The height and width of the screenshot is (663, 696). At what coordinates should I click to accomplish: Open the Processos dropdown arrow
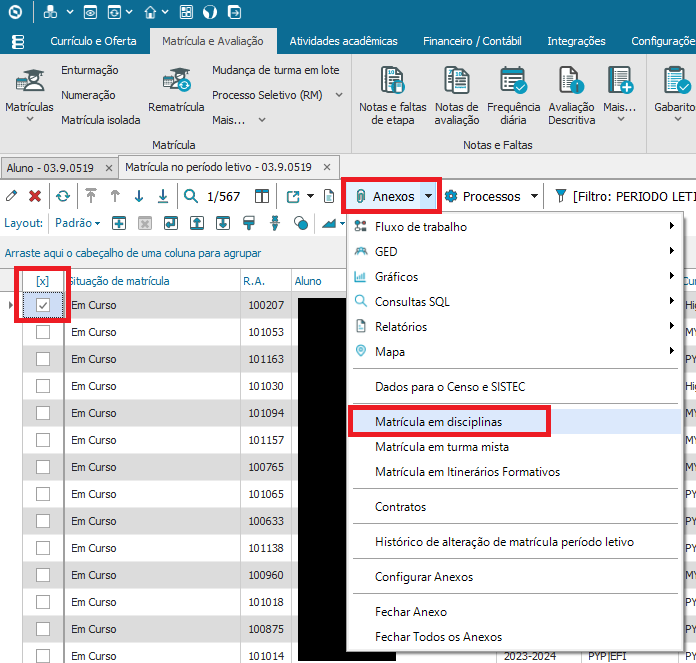[x=534, y=196]
